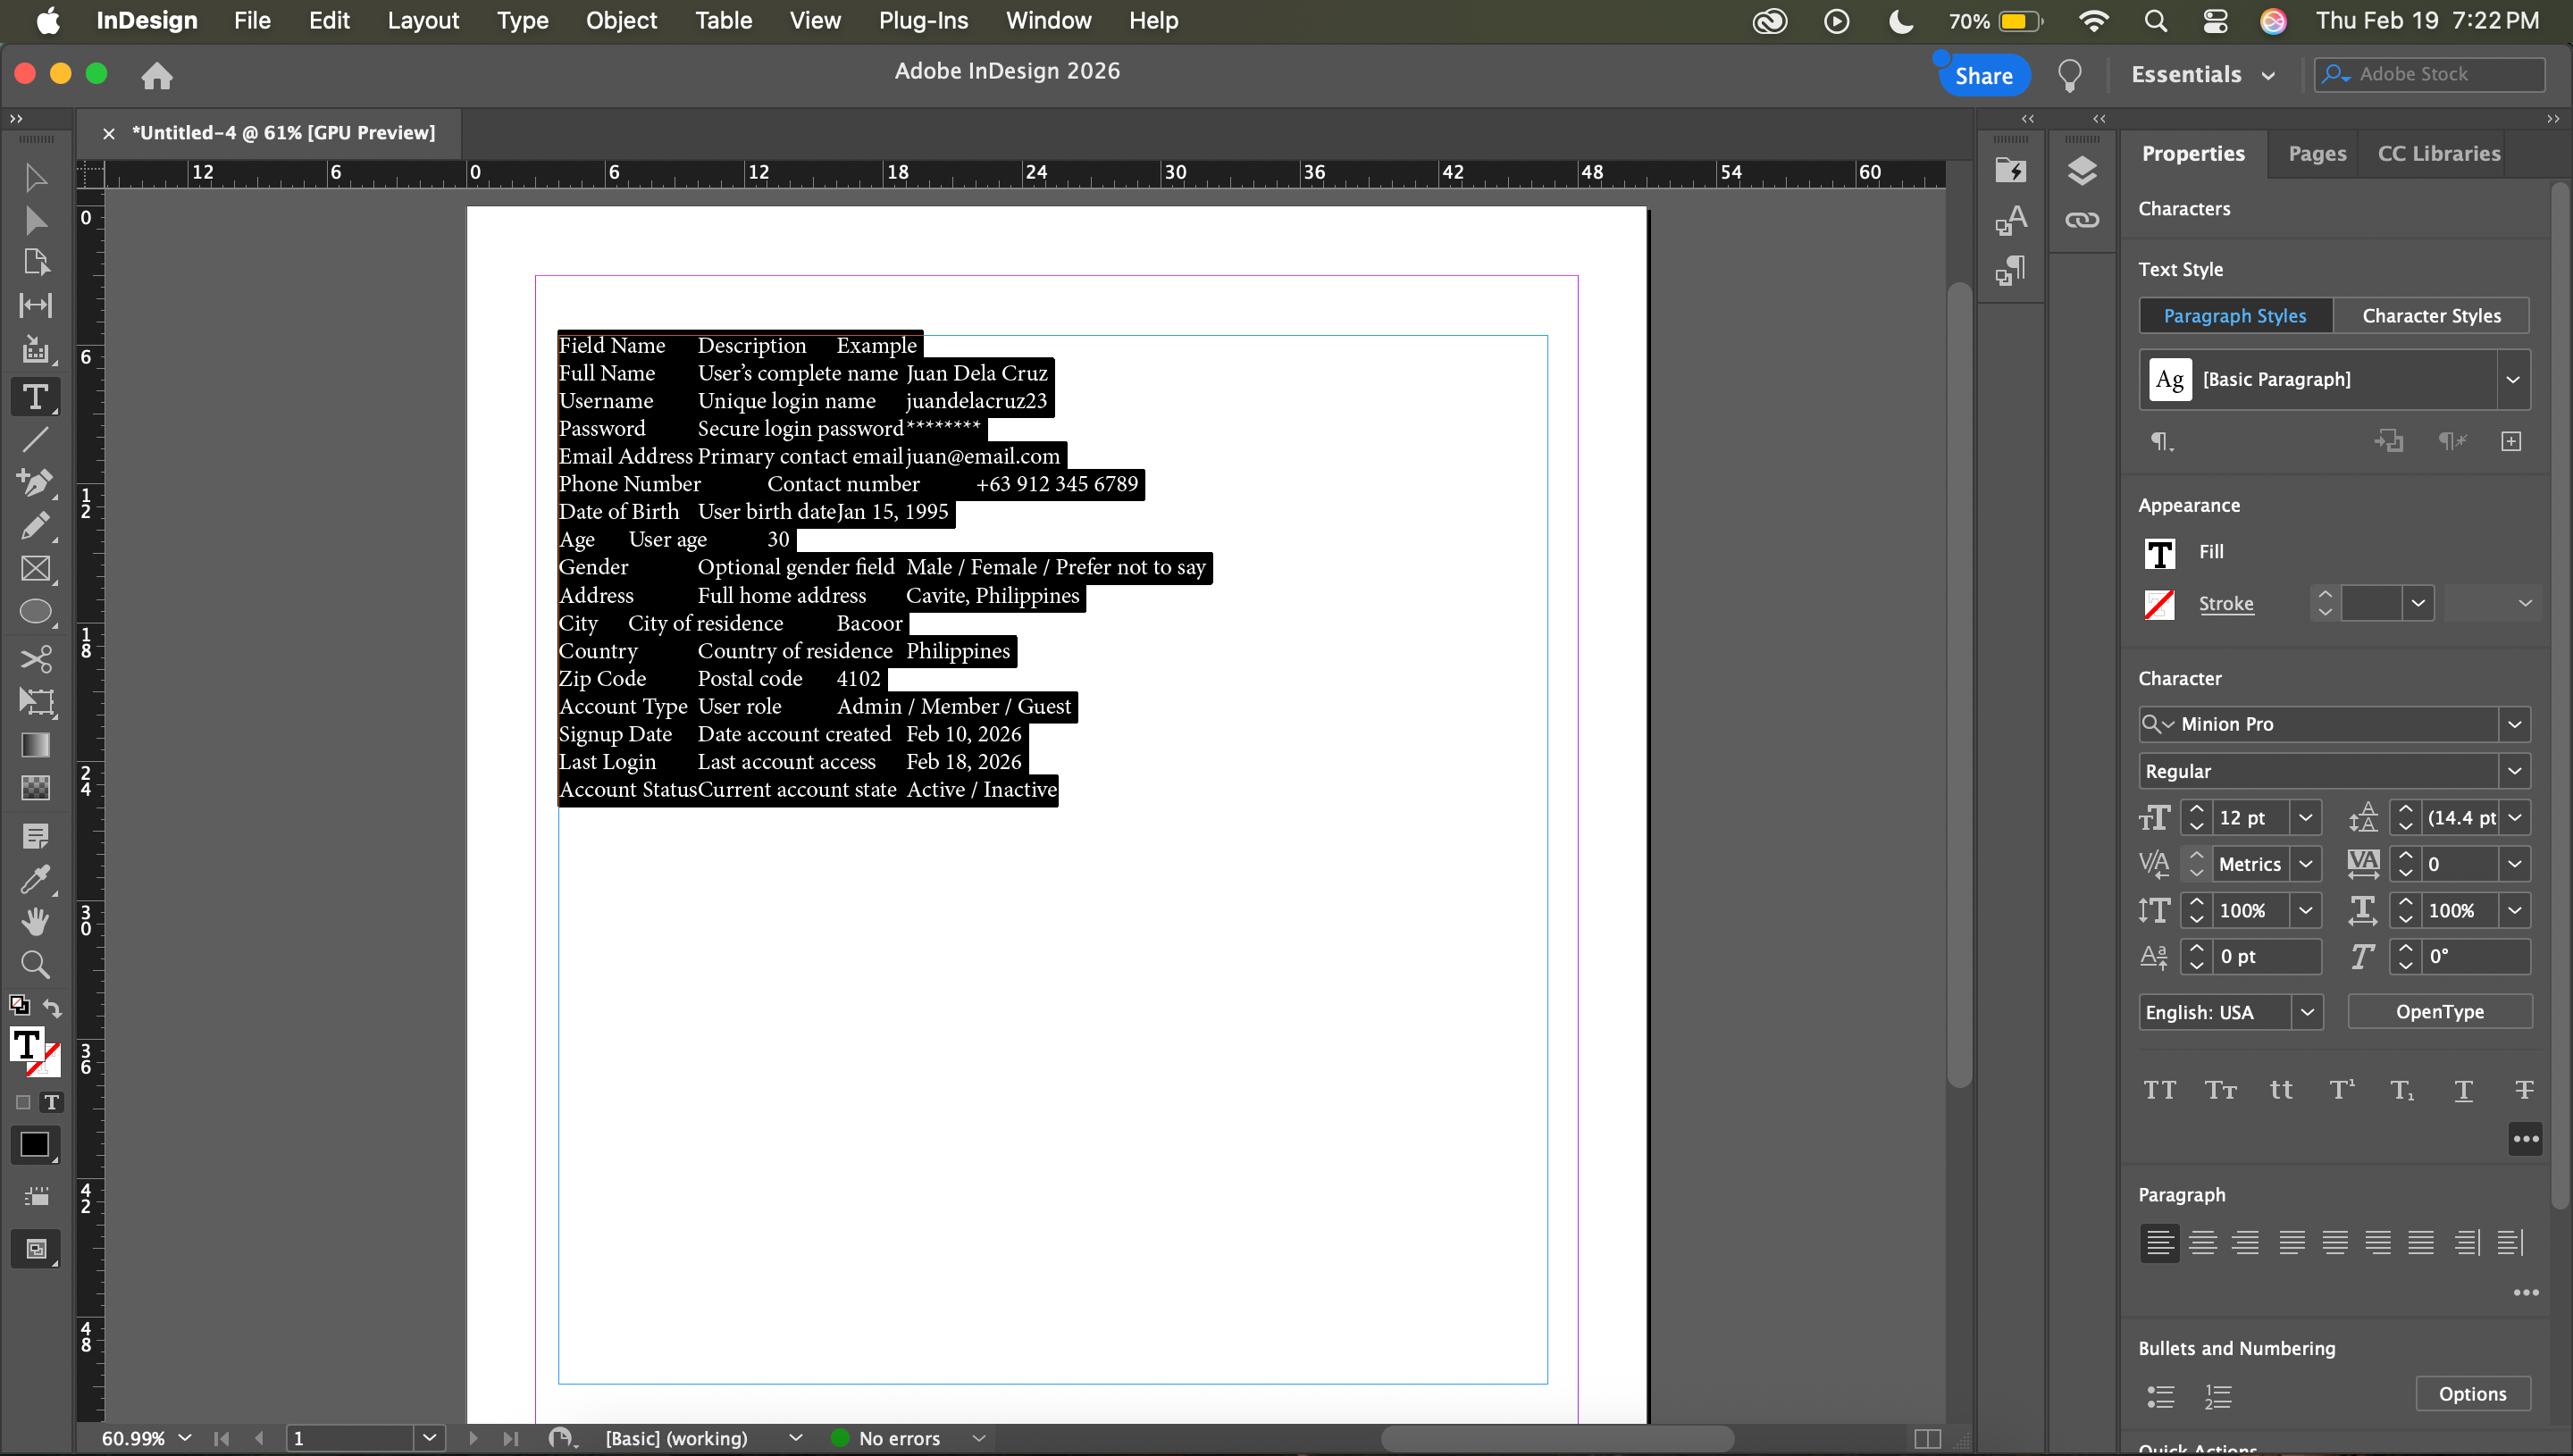2573x1456 pixels.
Task: Select the Zoom tool
Action: (35, 965)
